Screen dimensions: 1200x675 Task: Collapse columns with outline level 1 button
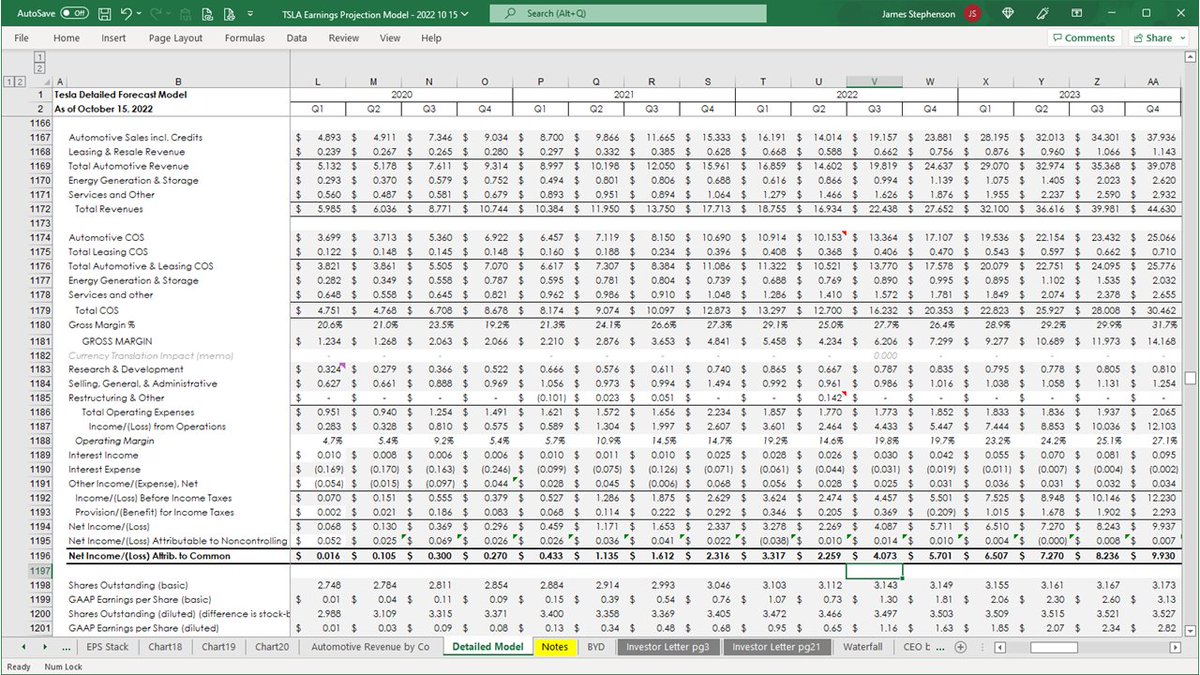point(40,57)
